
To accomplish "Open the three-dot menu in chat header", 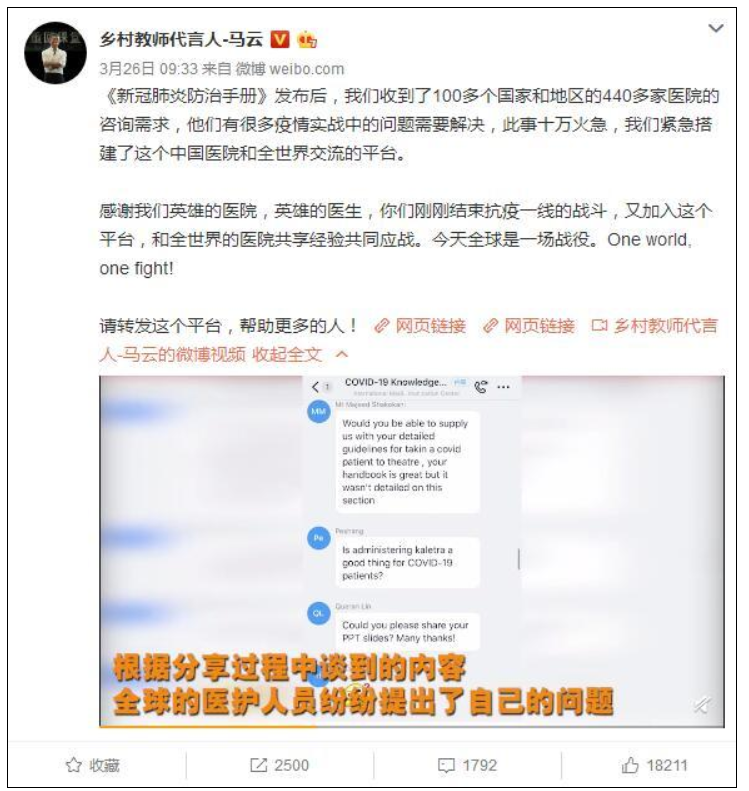I will 503,387.
